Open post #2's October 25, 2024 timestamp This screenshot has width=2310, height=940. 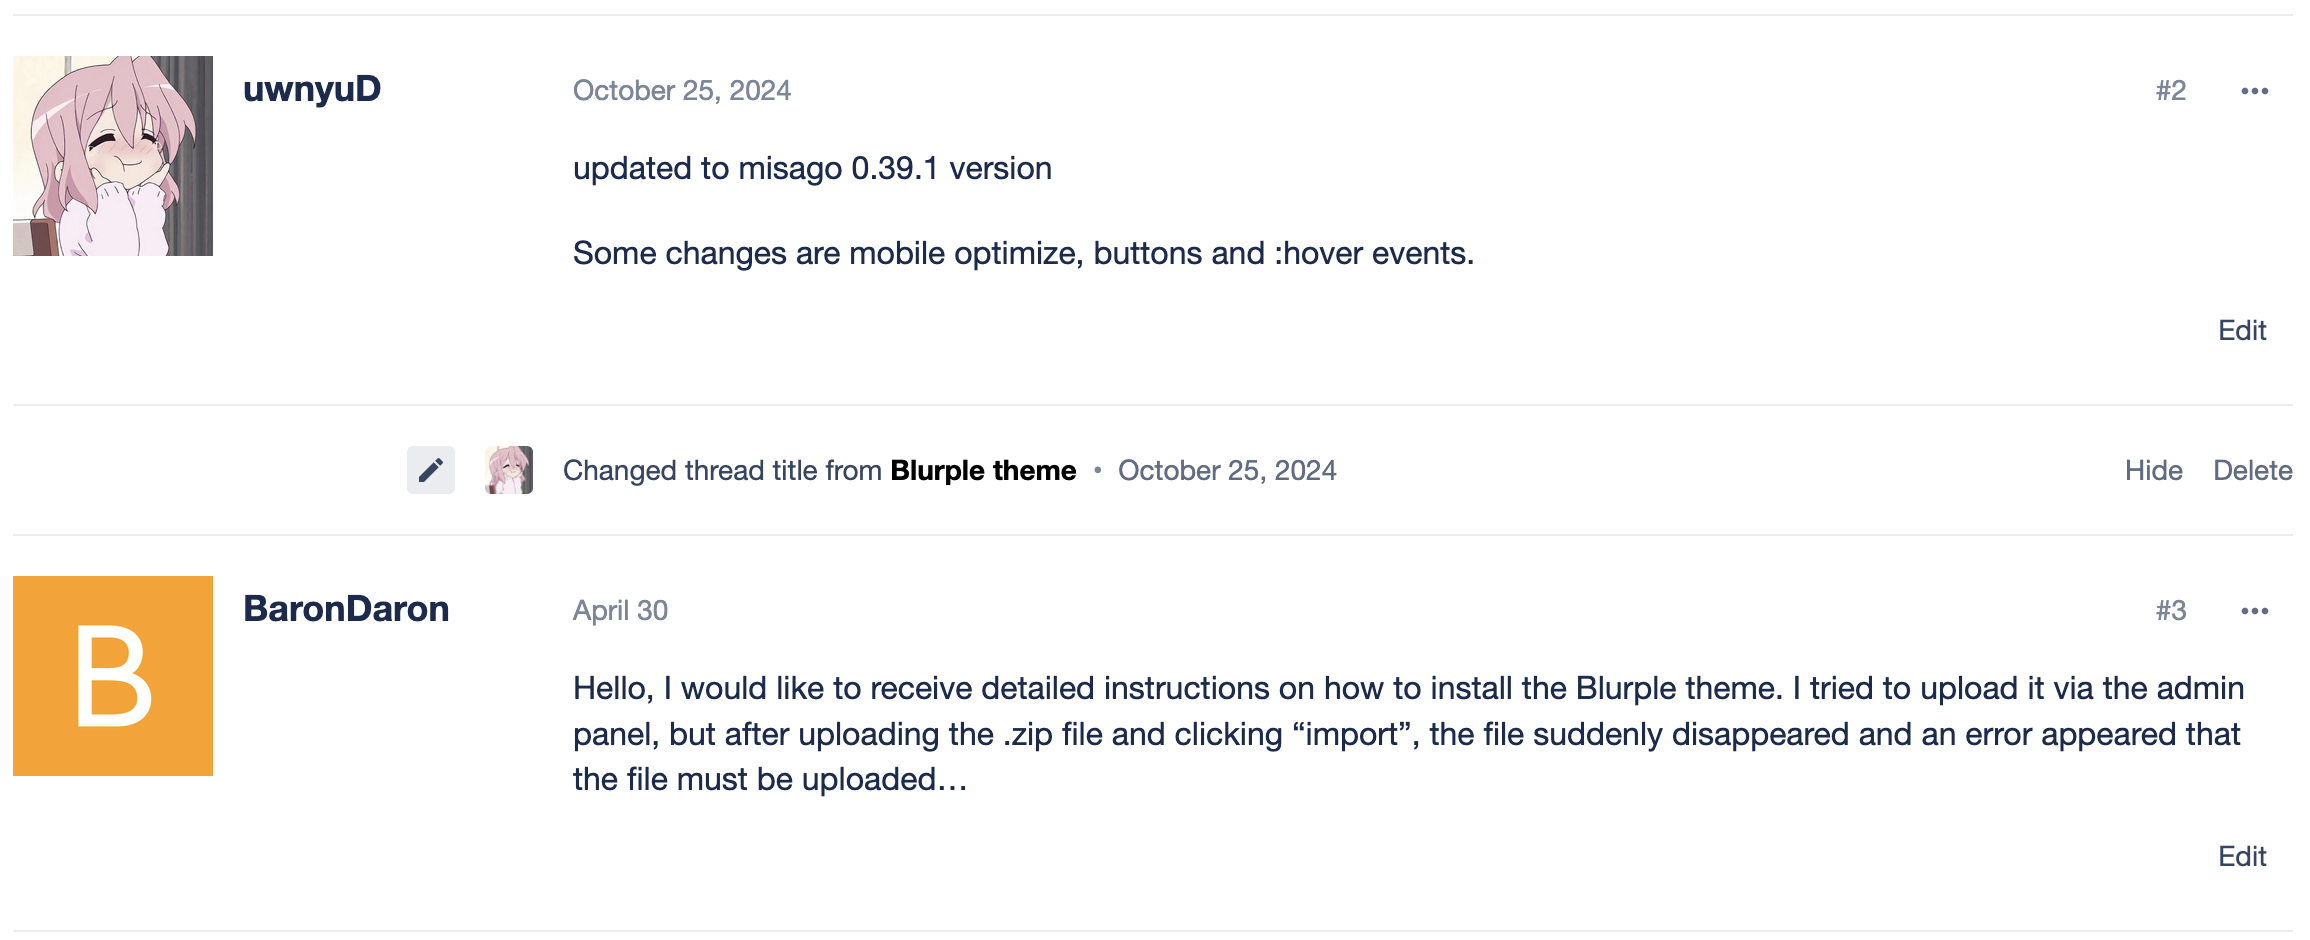coord(681,91)
